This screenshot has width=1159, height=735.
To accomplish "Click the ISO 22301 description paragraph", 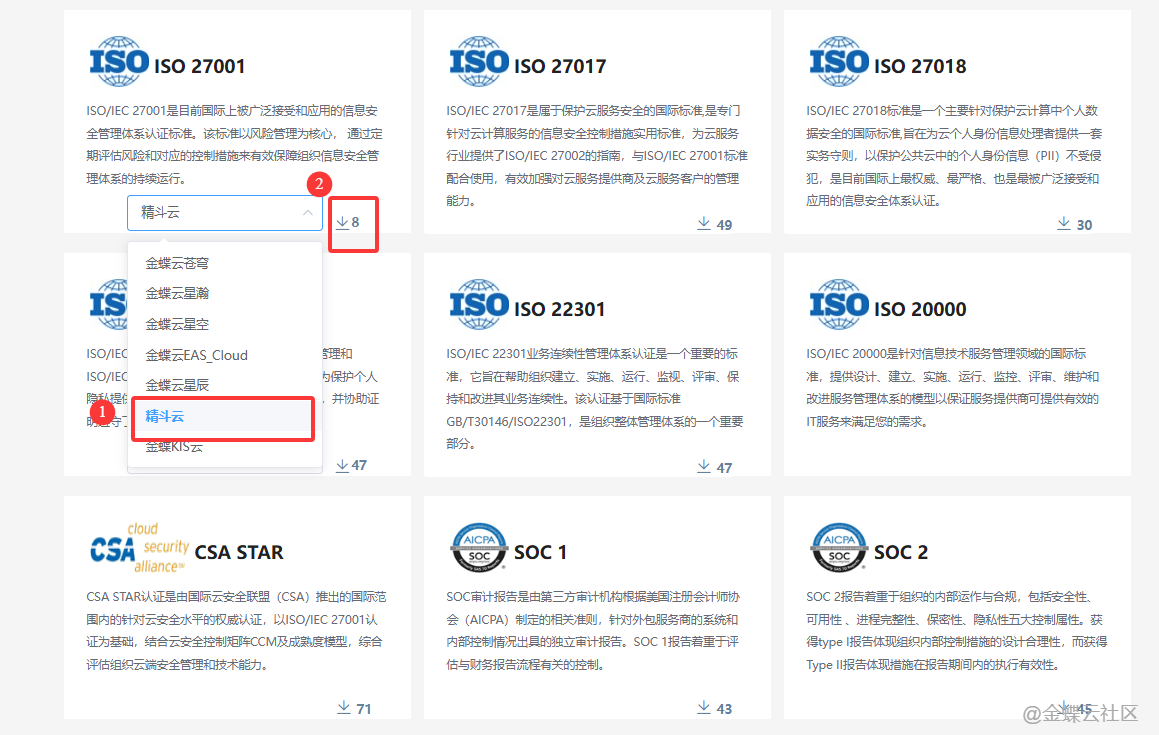I will pos(594,399).
